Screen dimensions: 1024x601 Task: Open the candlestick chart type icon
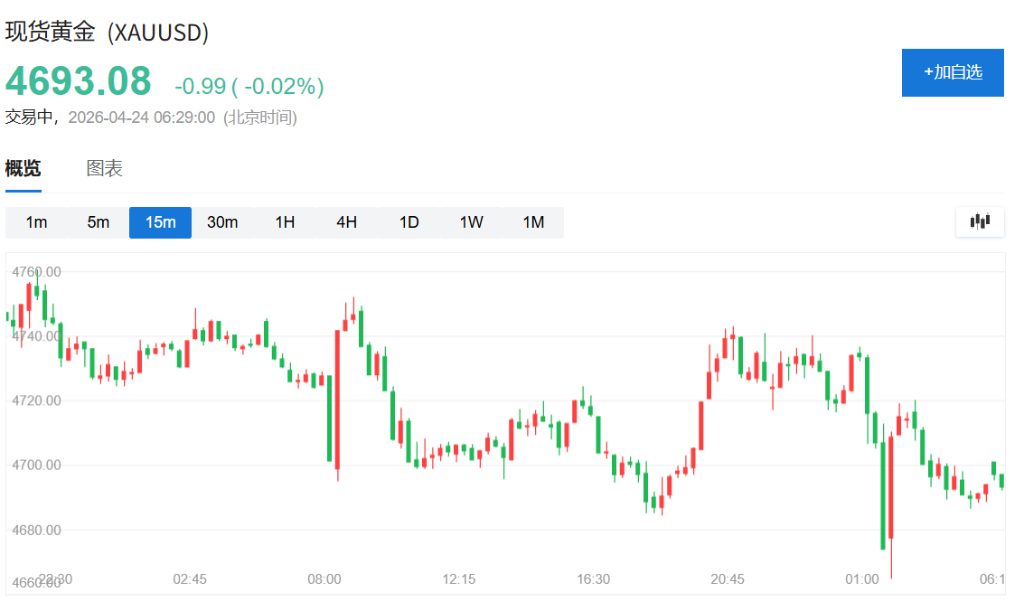(979, 222)
